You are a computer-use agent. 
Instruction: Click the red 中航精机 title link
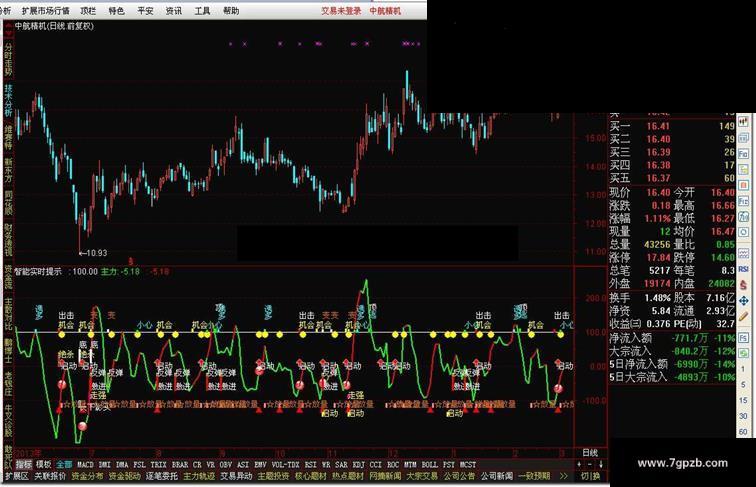[385, 11]
